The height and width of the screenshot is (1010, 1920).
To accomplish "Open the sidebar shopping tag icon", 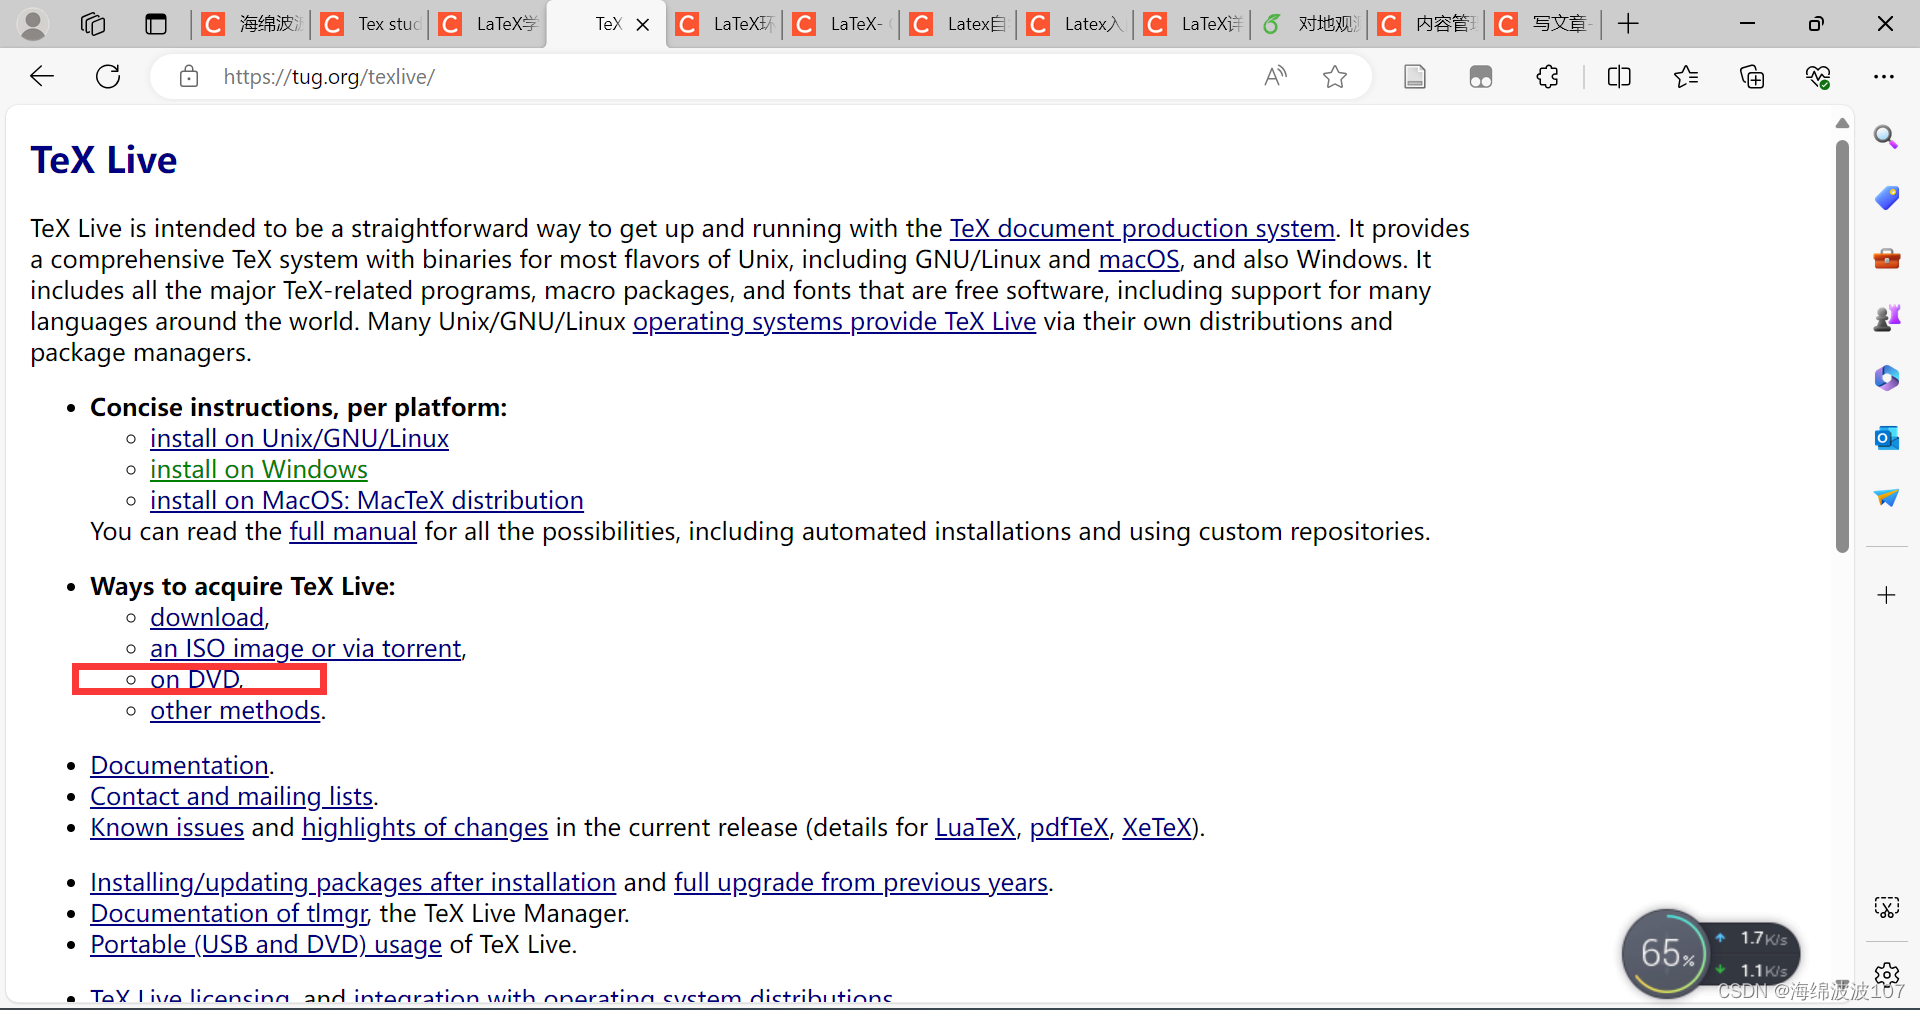I will pyautogui.click(x=1886, y=198).
